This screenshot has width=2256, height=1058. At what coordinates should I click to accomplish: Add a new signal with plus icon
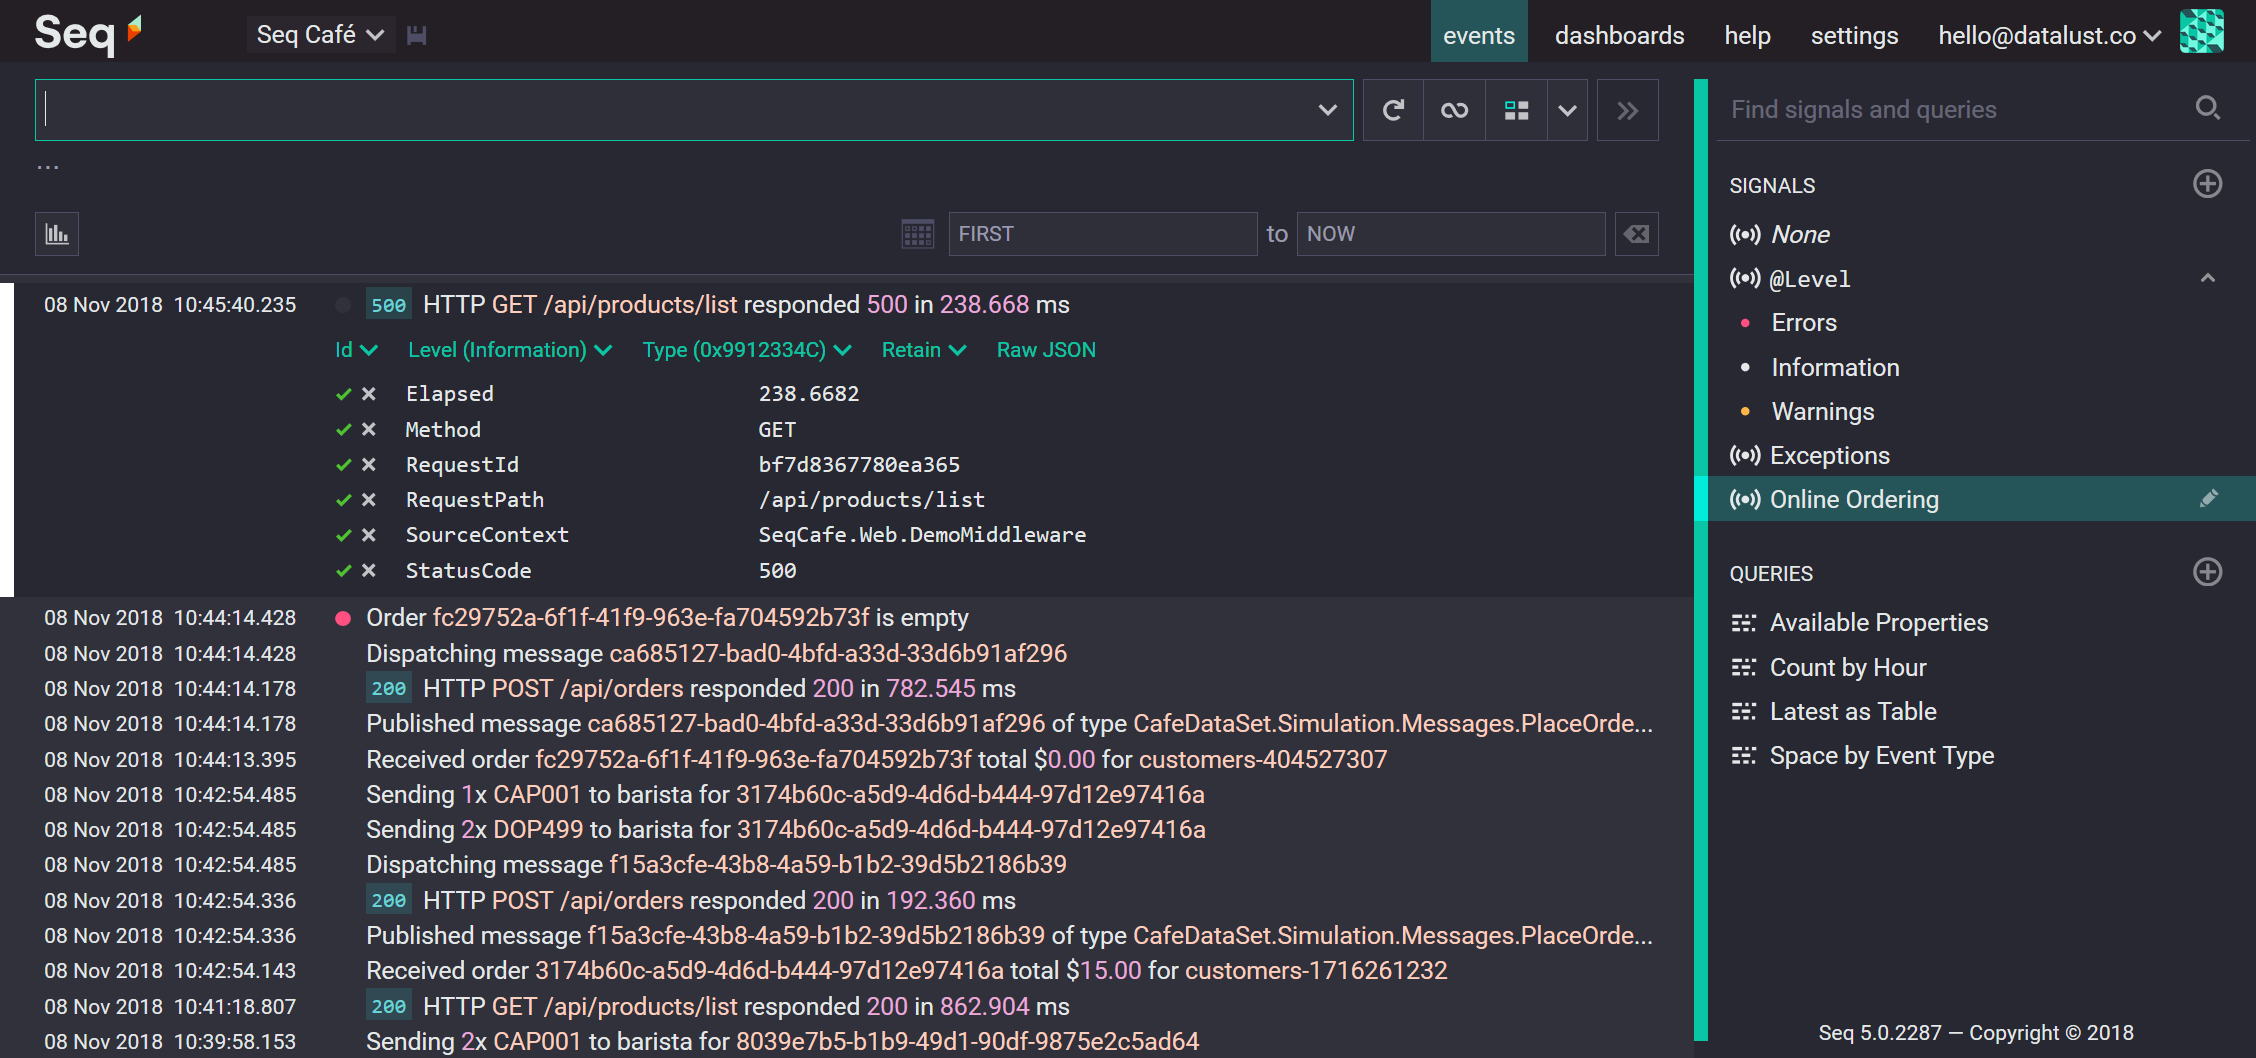coord(2207,184)
